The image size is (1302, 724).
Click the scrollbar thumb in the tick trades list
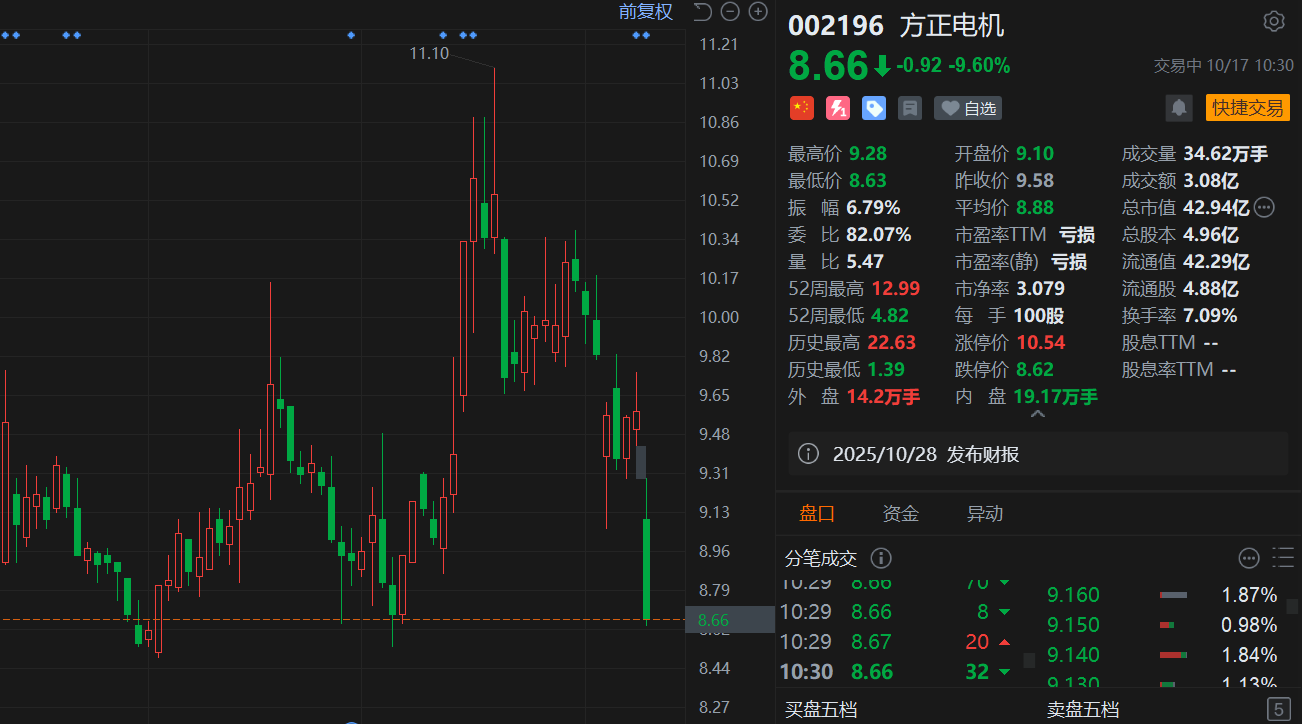click(1029, 660)
